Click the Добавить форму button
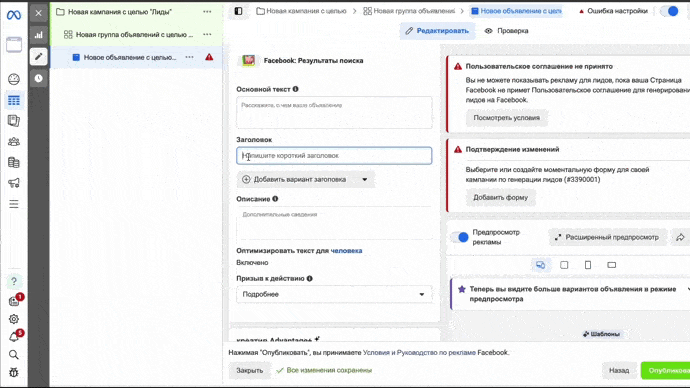This screenshot has width=690, height=388. click(500, 198)
